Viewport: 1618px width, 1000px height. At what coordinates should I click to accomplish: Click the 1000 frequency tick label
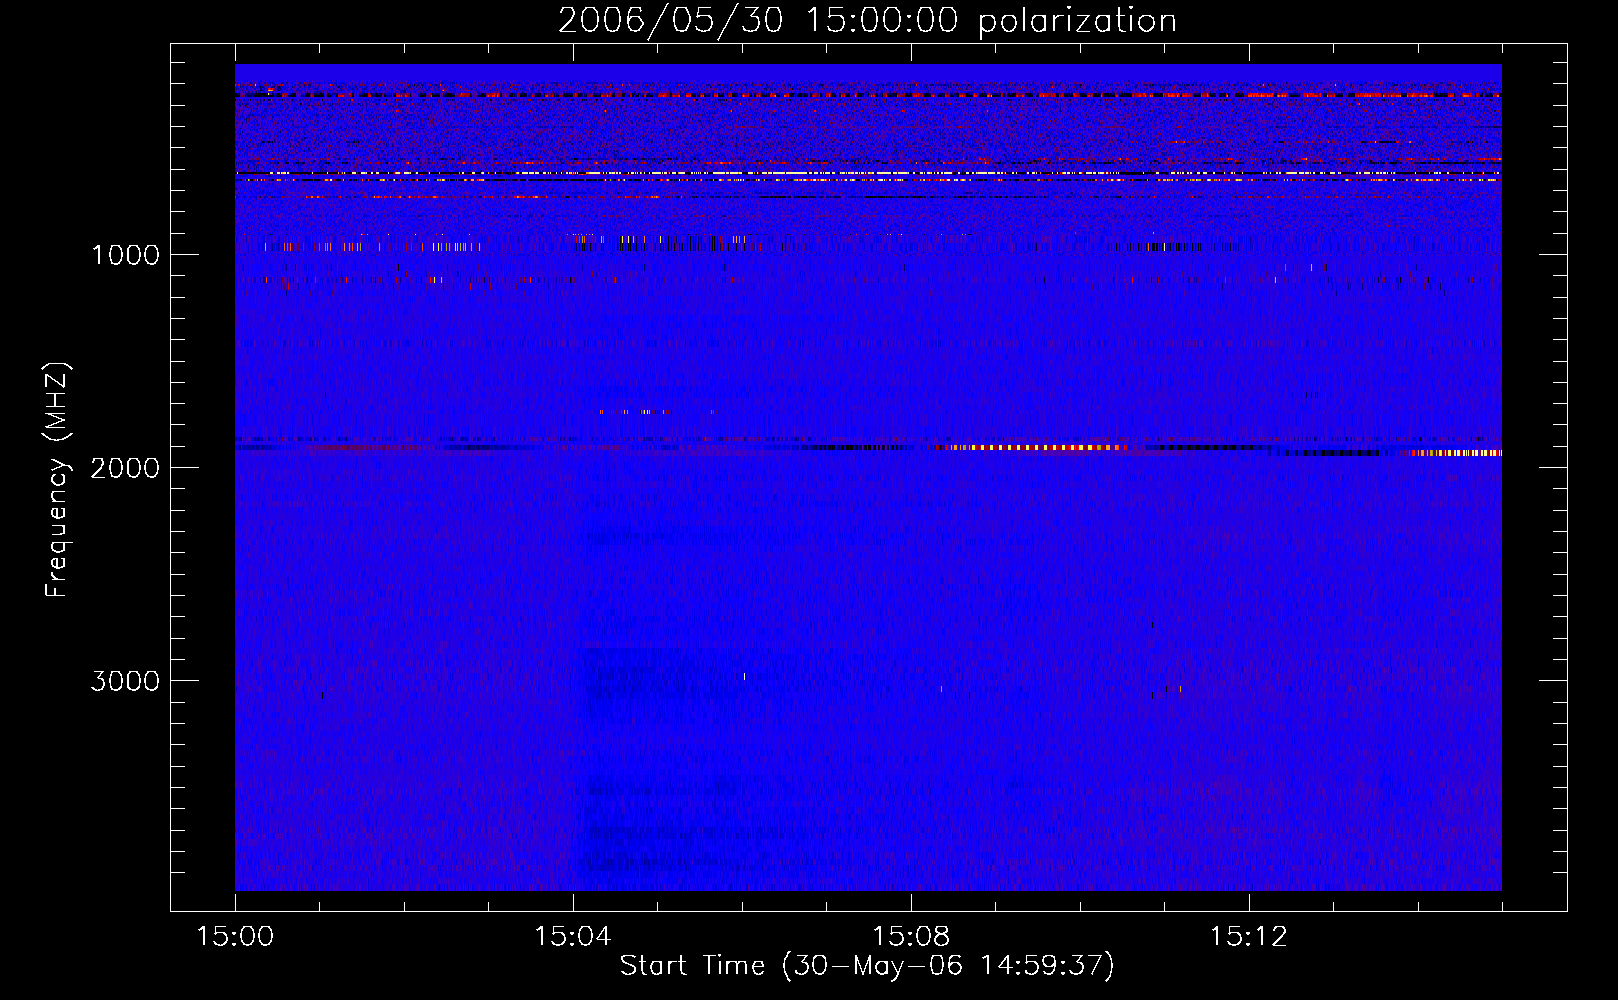(125, 255)
